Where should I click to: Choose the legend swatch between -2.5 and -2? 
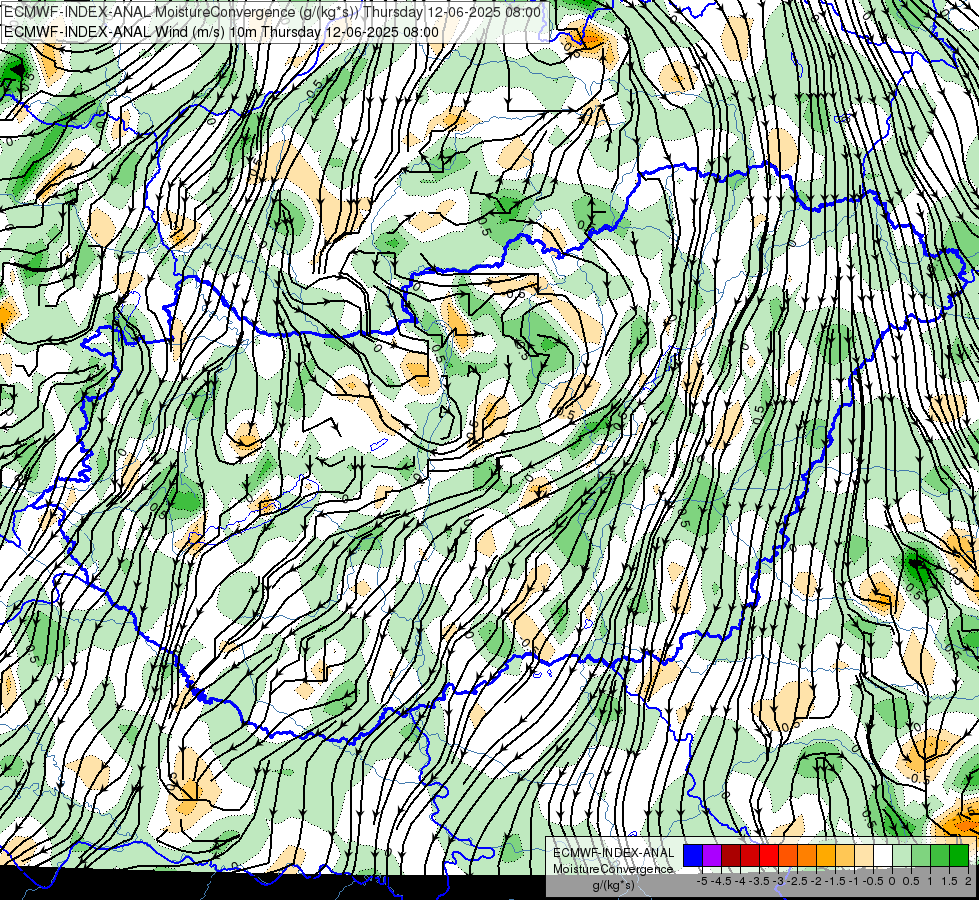807,855
